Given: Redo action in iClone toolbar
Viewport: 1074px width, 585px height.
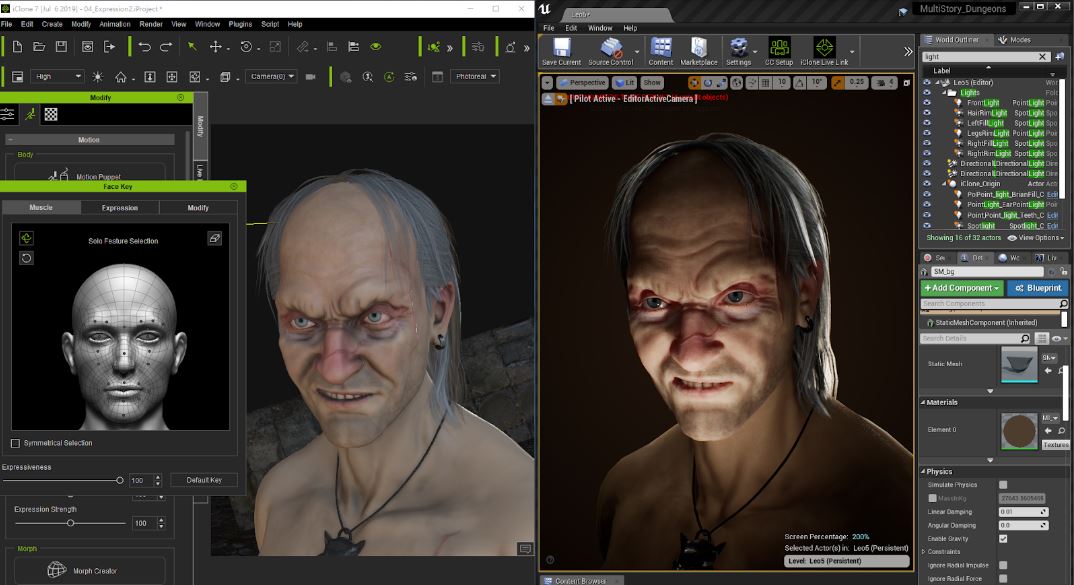Looking at the screenshot, I should coord(166,47).
